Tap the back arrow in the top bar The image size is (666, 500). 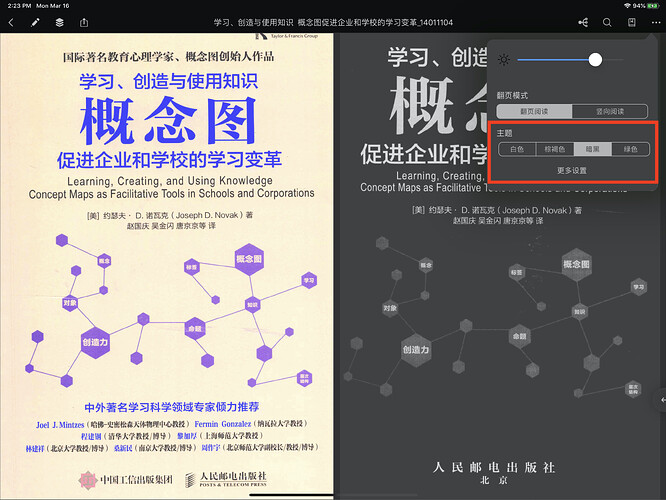11,23
